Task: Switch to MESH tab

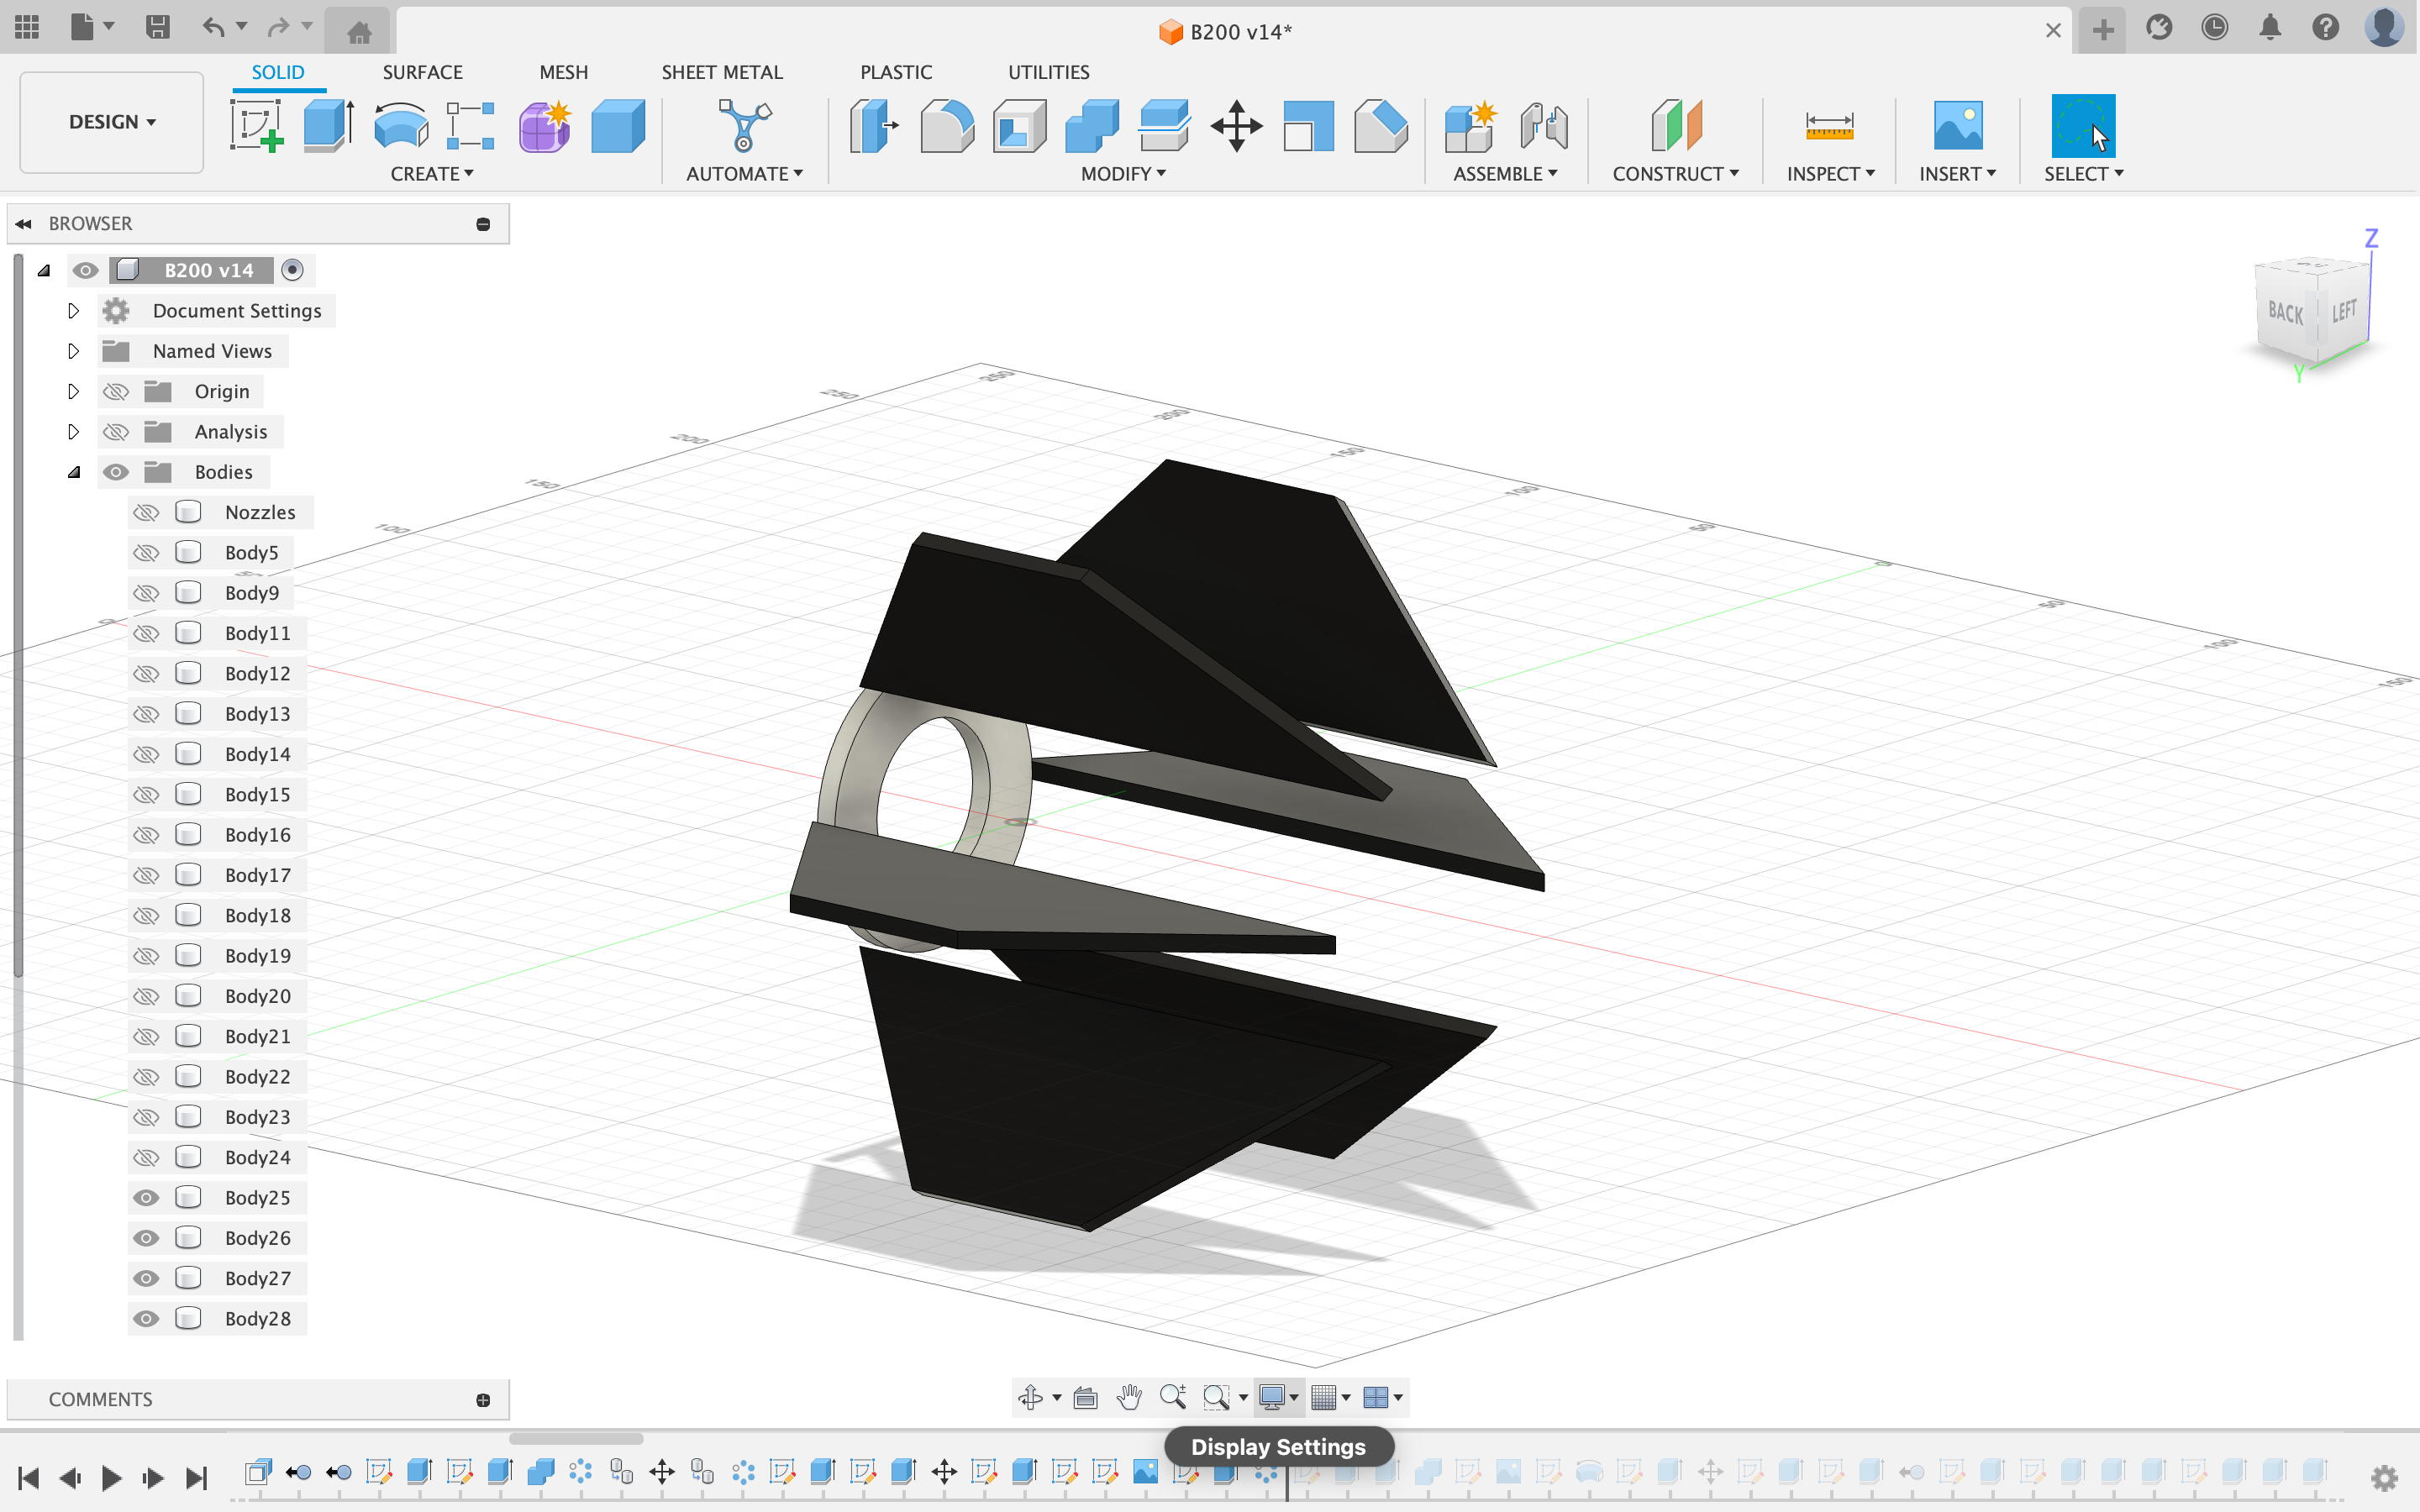Action: coord(561,71)
